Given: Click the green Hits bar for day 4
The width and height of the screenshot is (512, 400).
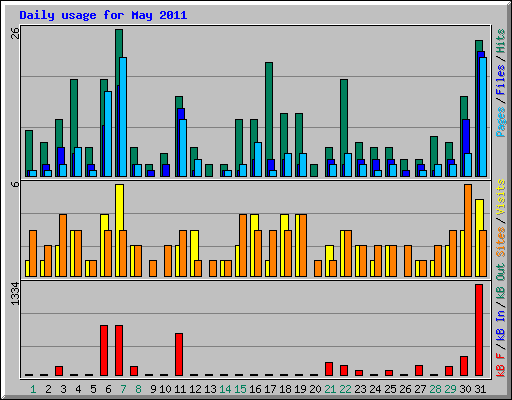Looking at the screenshot, I should pos(74,113).
